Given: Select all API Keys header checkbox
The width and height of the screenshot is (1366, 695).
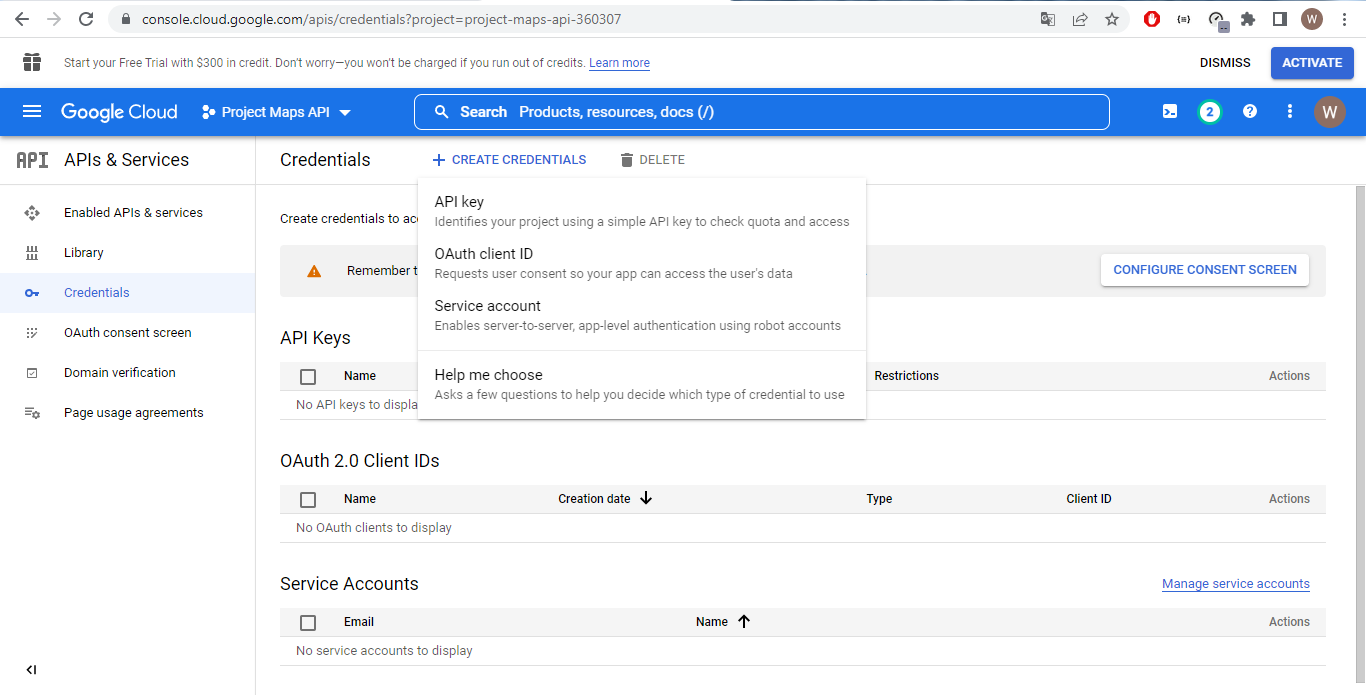Looking at the screenshot, I should coord(308,377).
